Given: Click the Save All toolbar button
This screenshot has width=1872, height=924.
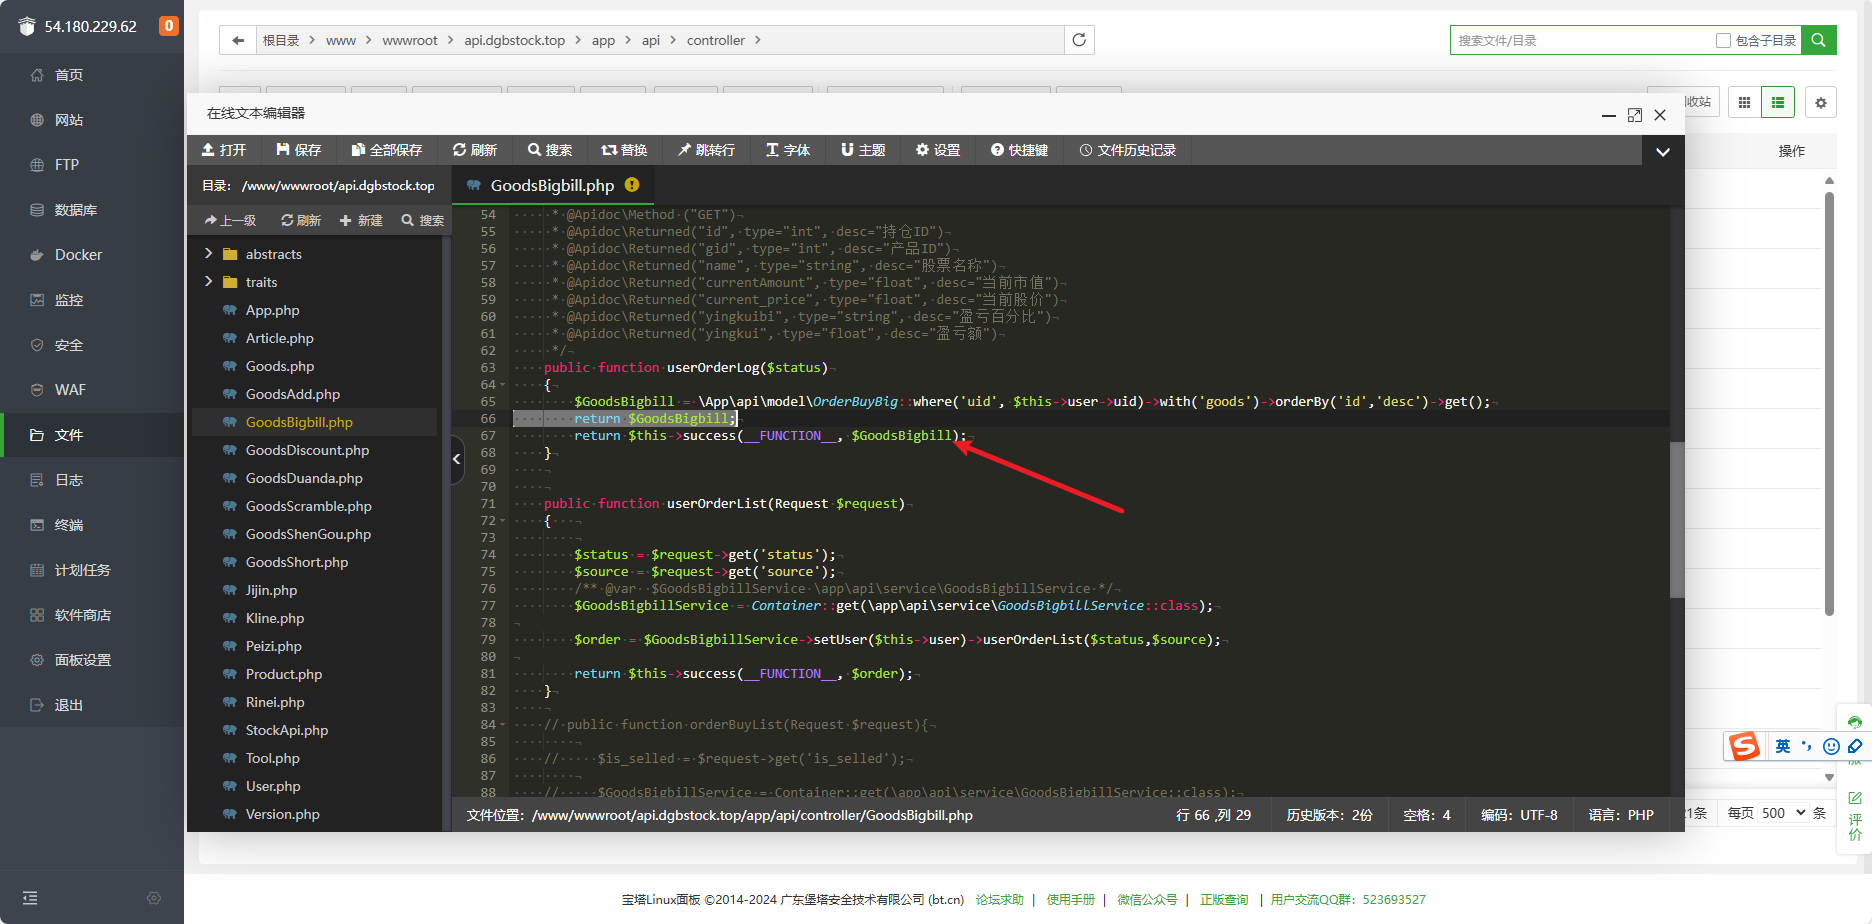Looking at the screenshot, I should coord(386,150).
